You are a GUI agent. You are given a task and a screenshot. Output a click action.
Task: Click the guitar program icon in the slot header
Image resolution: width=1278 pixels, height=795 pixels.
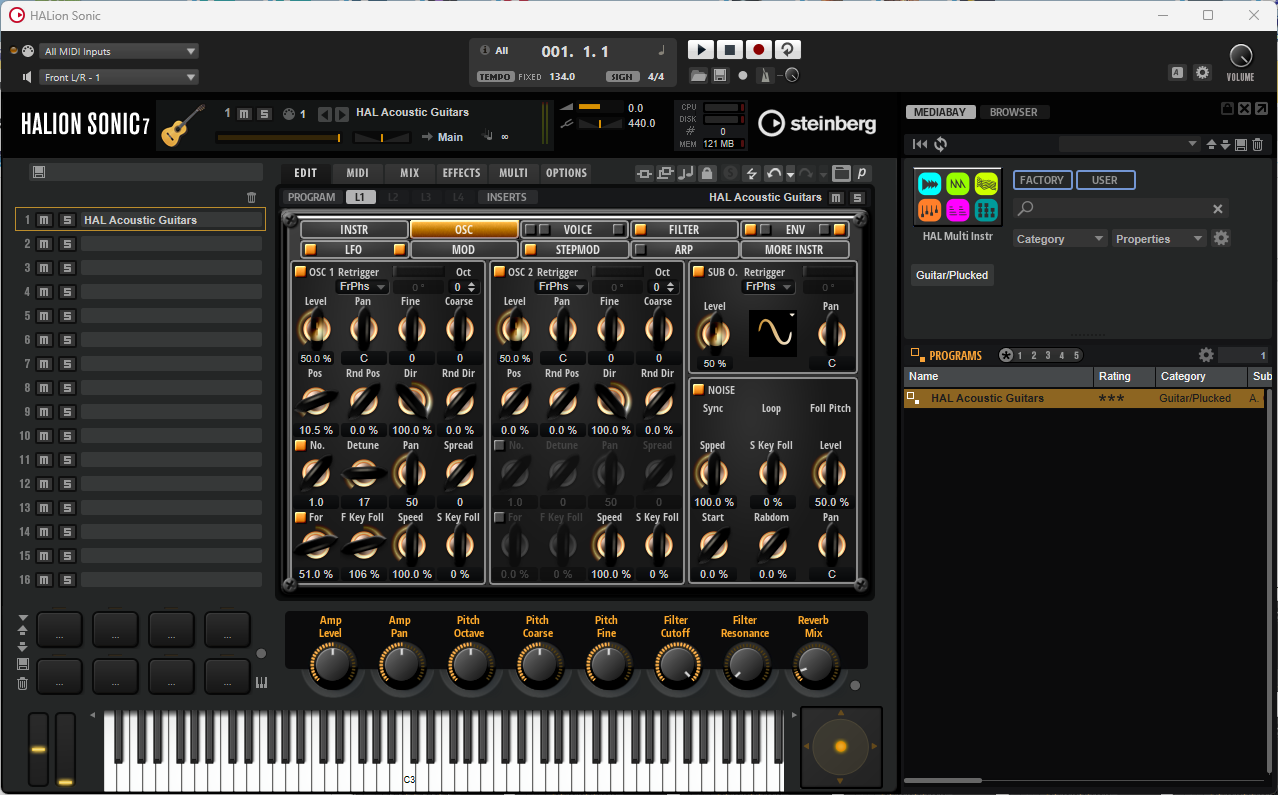coord(181,125)
